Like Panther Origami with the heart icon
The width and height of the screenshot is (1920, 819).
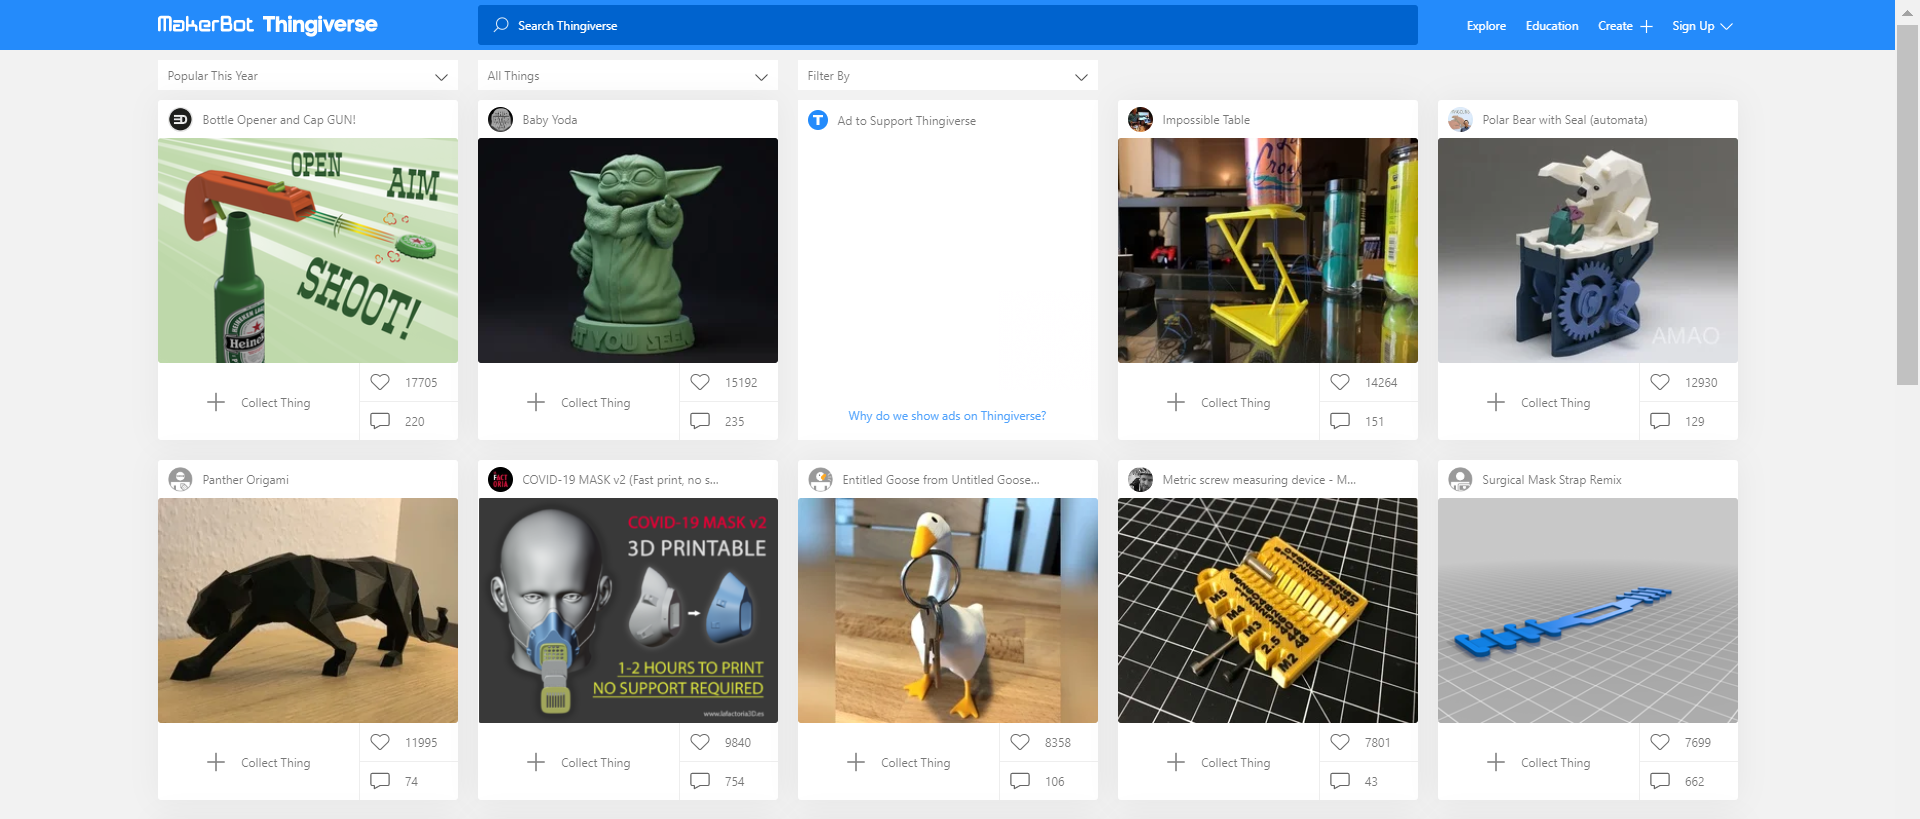[380, 742]
